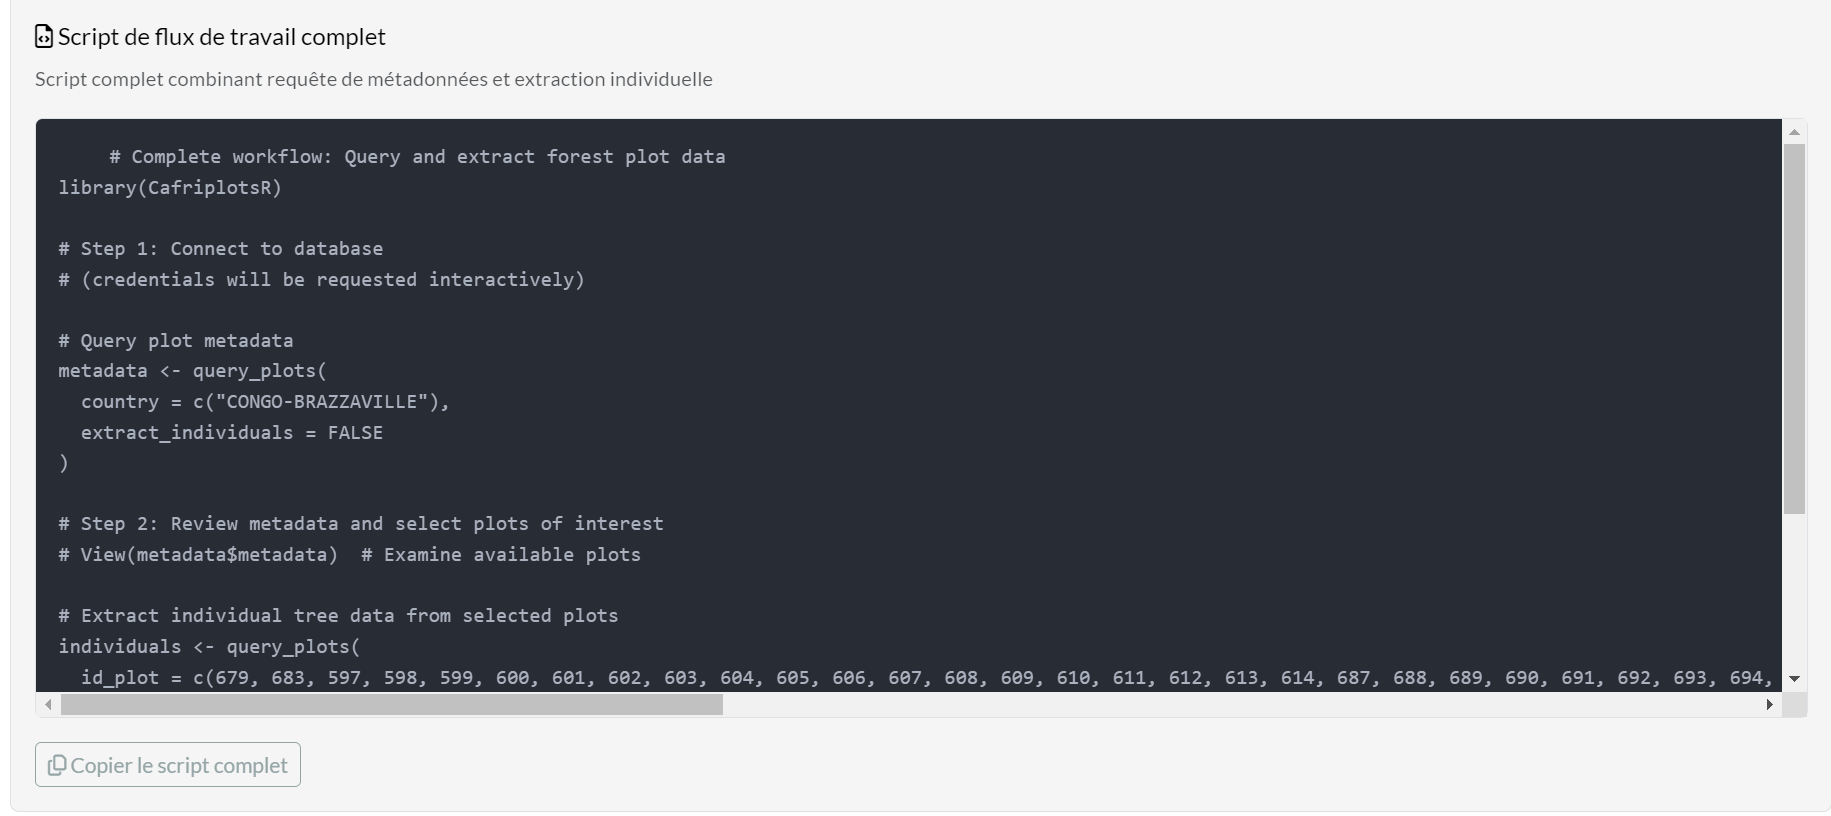Click the subtitle about requête de métadonnées

click(x=374, y=79)
